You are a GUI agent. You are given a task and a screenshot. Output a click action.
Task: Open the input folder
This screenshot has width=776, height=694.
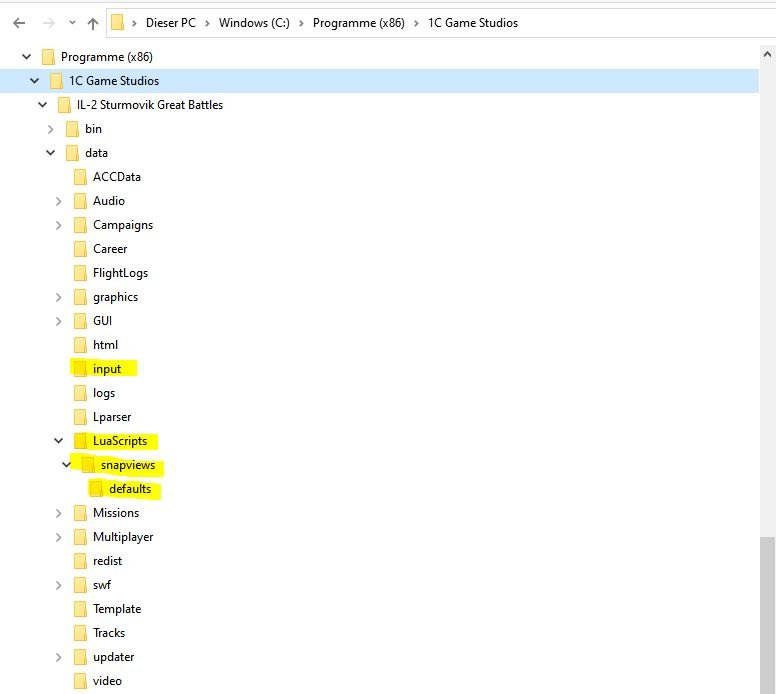click(107, 369)
